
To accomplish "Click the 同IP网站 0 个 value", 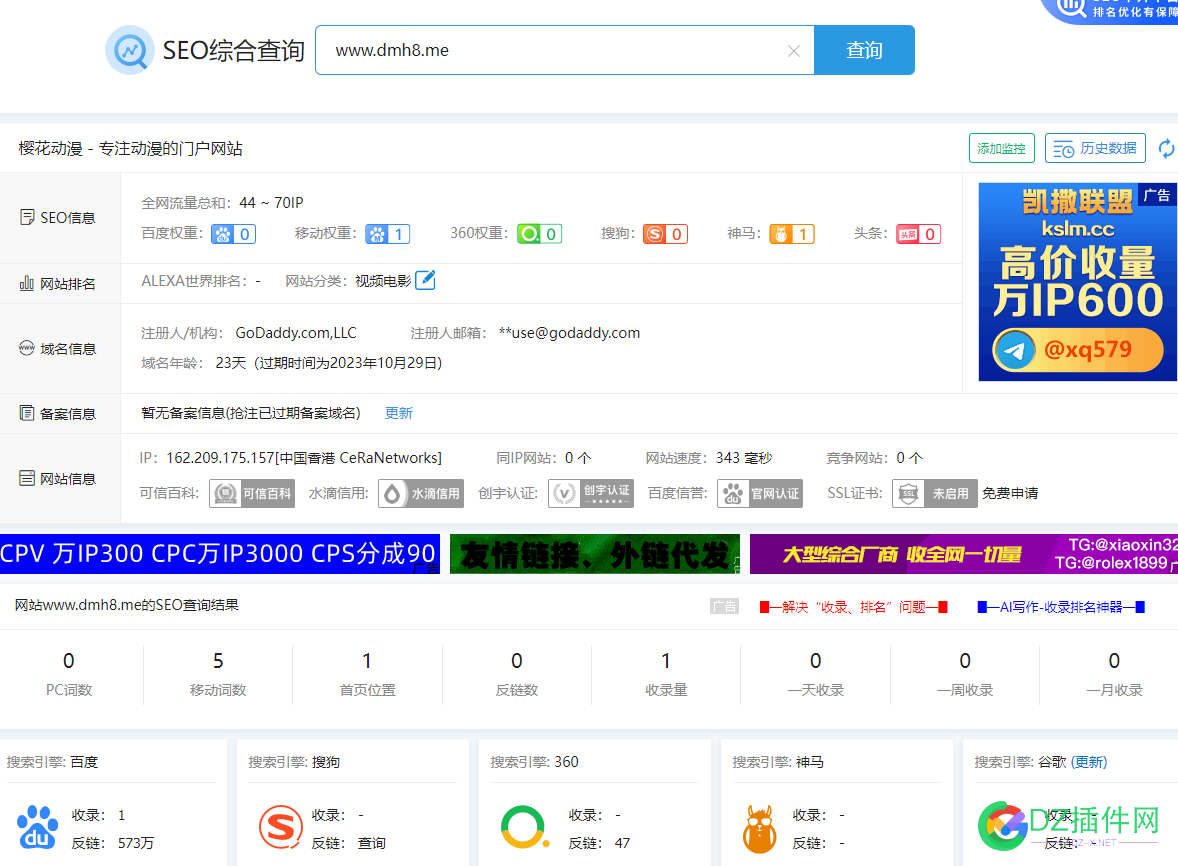I will 578,457.
